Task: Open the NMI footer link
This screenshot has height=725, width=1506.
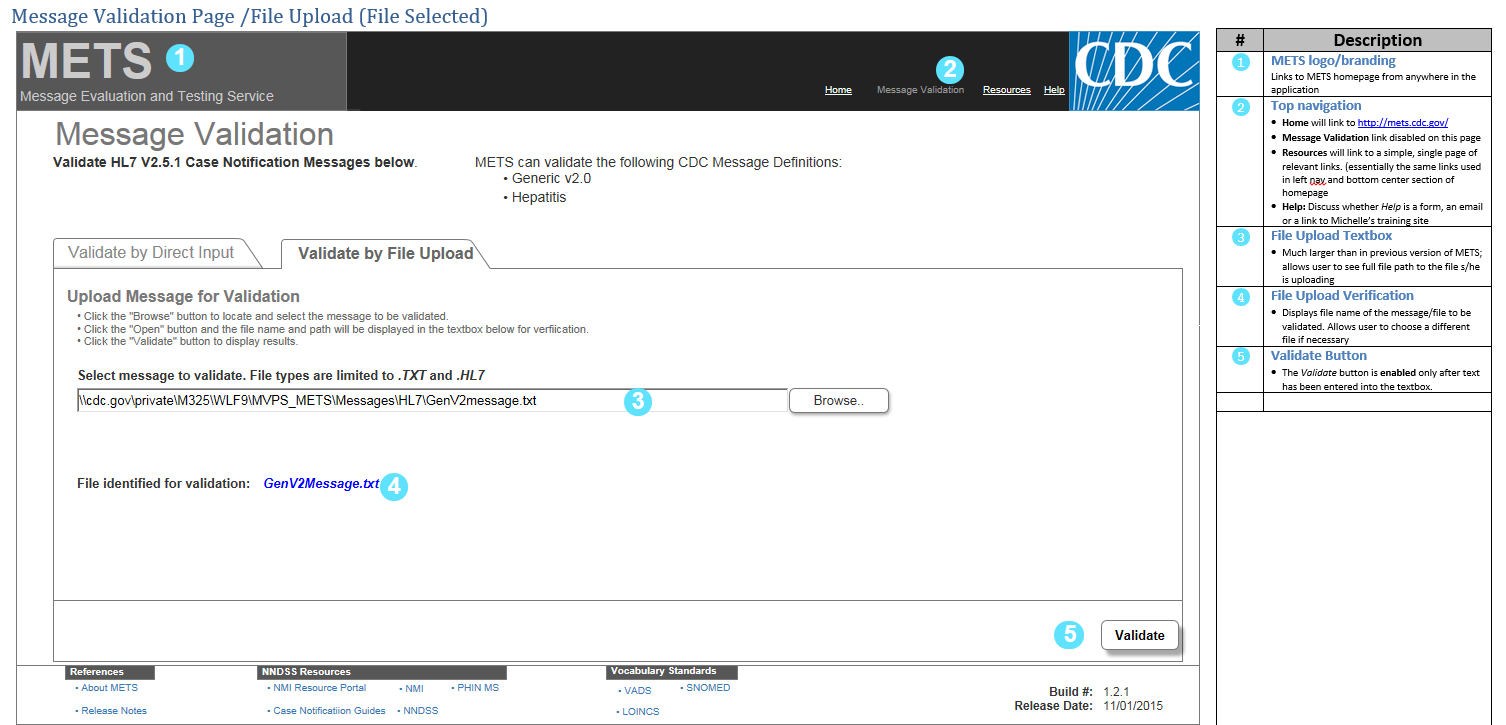Action: tap(414, 689)
